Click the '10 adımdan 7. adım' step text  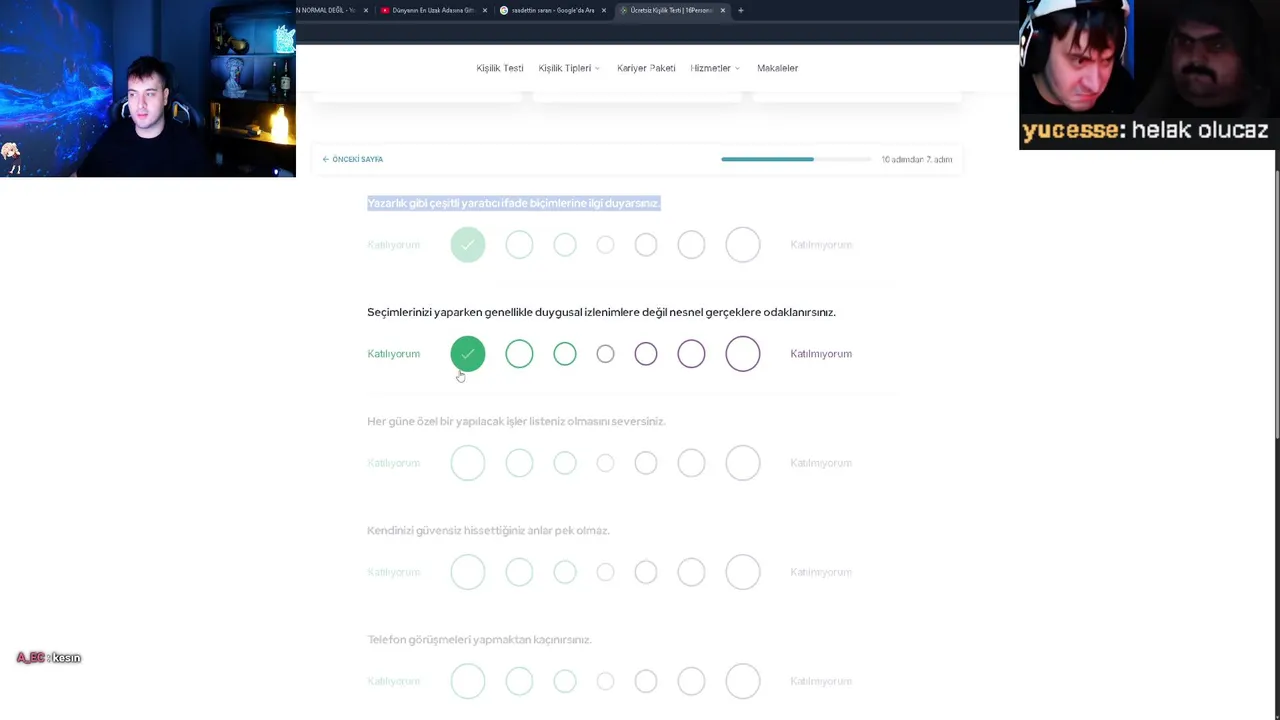coord(916,159)
